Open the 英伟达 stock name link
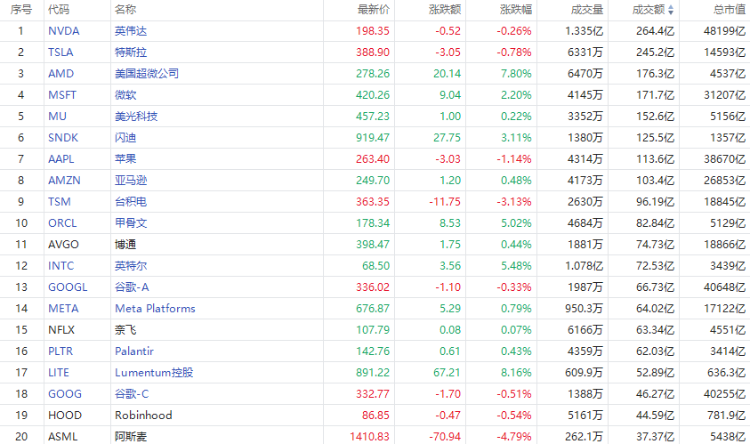The width and height of the screenshot is (750, 444). point(131,31)
